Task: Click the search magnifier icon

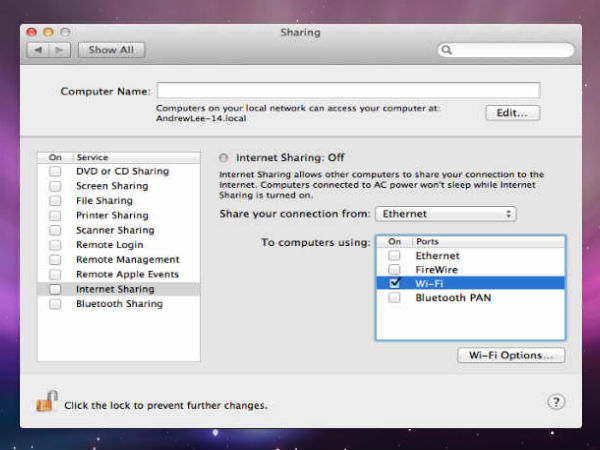Action: pyautogui.click(x=447, y=49)
